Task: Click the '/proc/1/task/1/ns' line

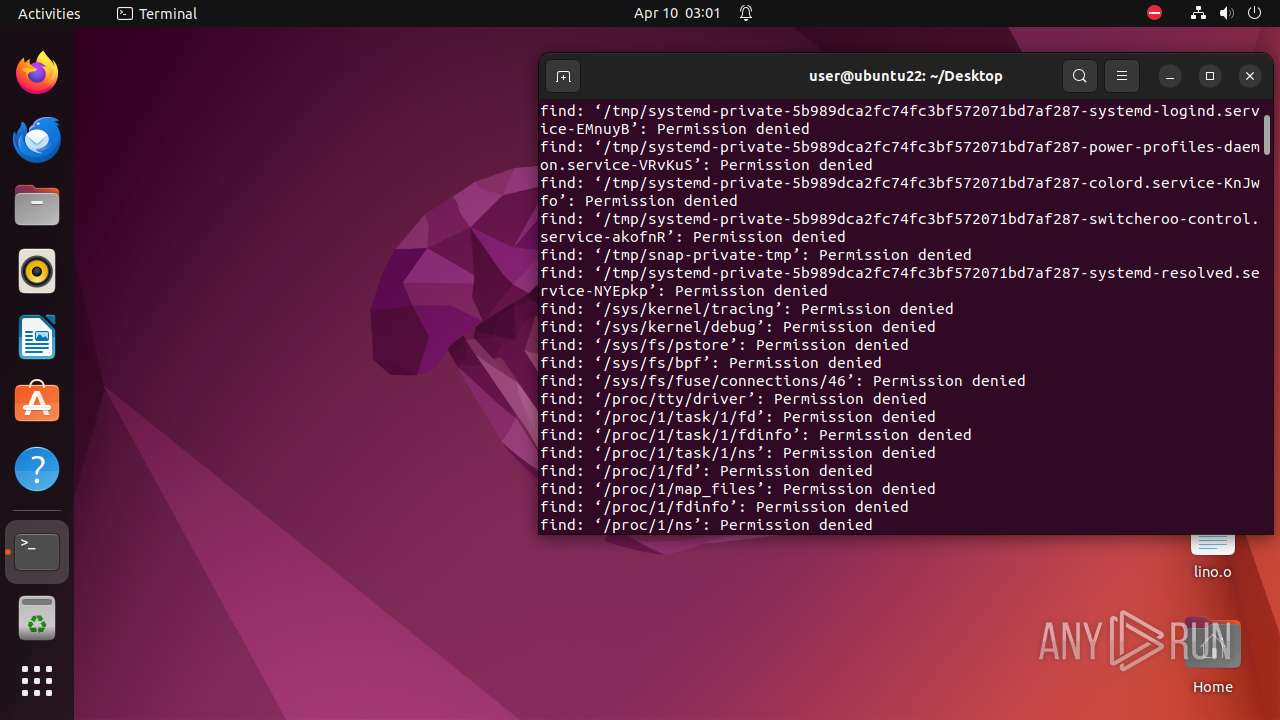Action: pyautogui.click(x=738, y=453)
